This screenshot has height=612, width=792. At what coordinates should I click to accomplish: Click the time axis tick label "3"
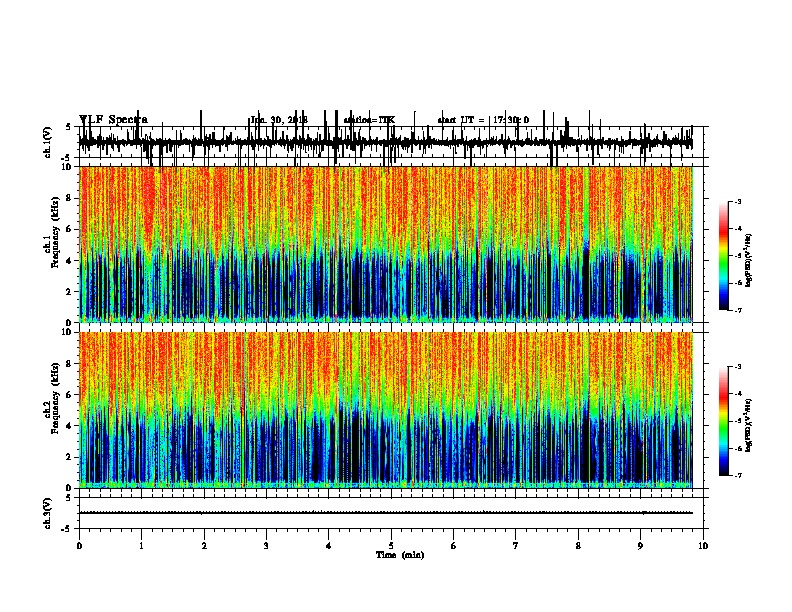266,546
